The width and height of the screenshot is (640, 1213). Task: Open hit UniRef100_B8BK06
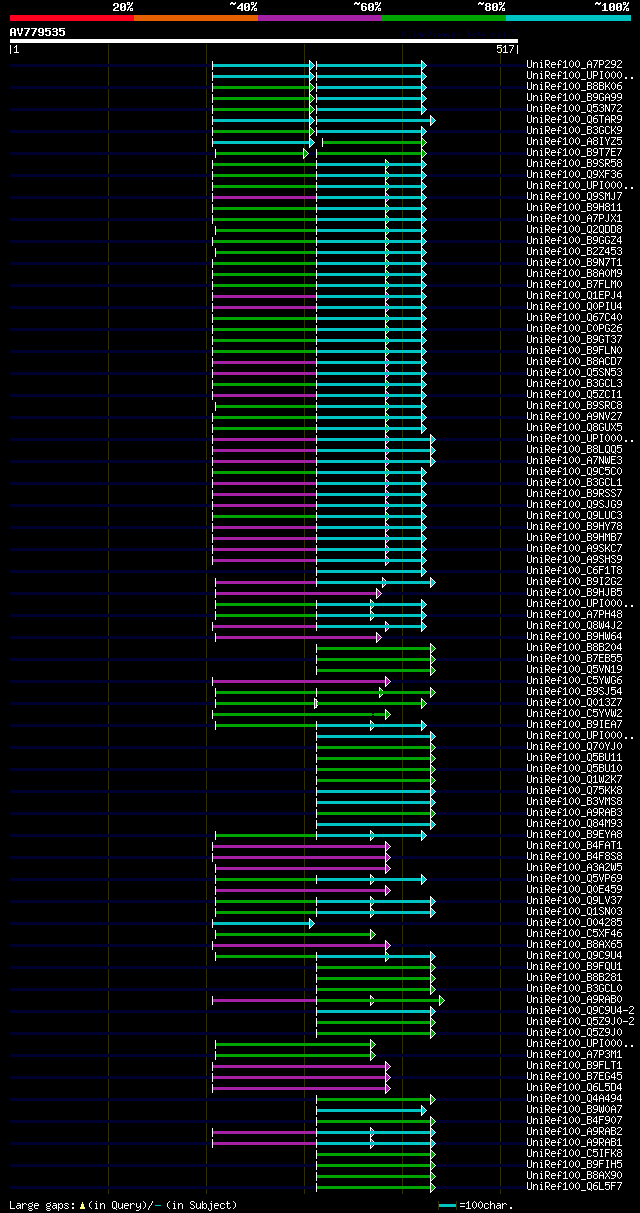coord(576,86)
